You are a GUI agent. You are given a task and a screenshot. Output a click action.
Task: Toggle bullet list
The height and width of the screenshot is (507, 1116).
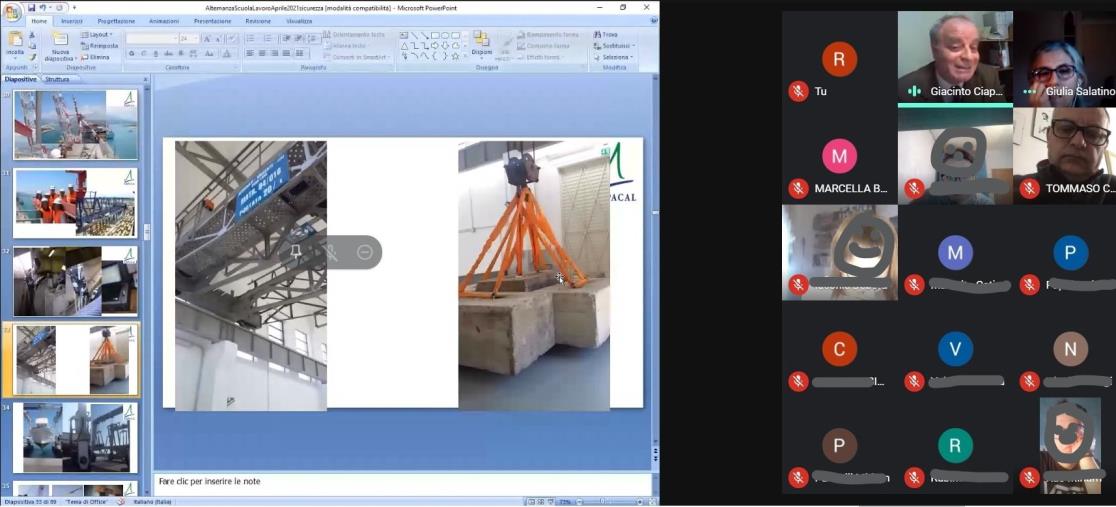tap(250, 38)
